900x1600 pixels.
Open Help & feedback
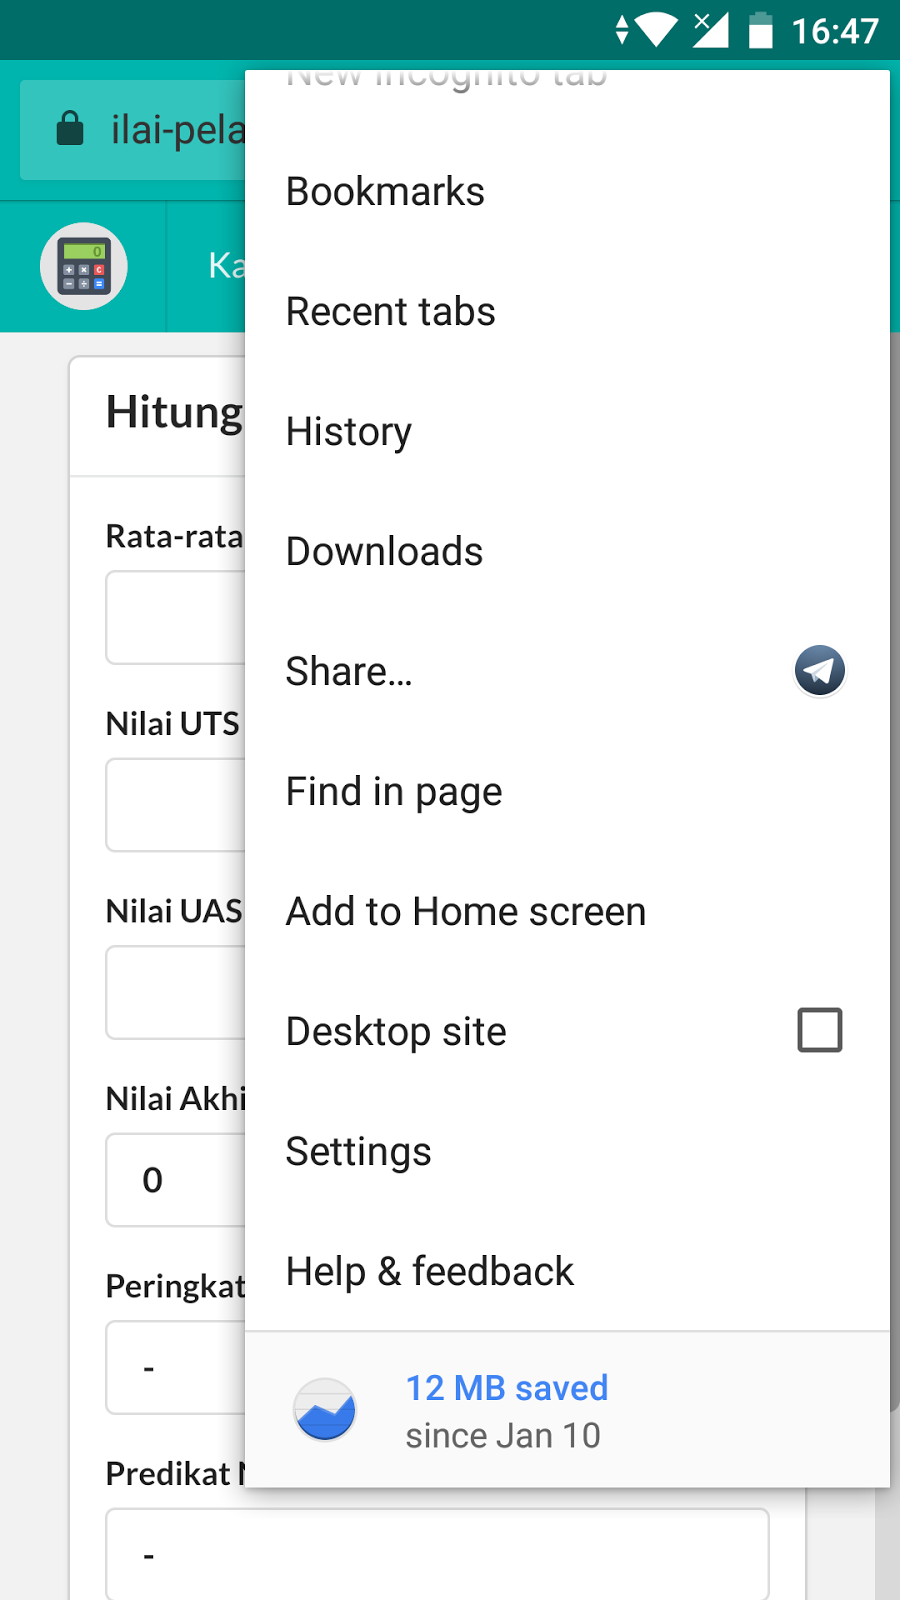pyautogui.click(x=430, y=1272)
